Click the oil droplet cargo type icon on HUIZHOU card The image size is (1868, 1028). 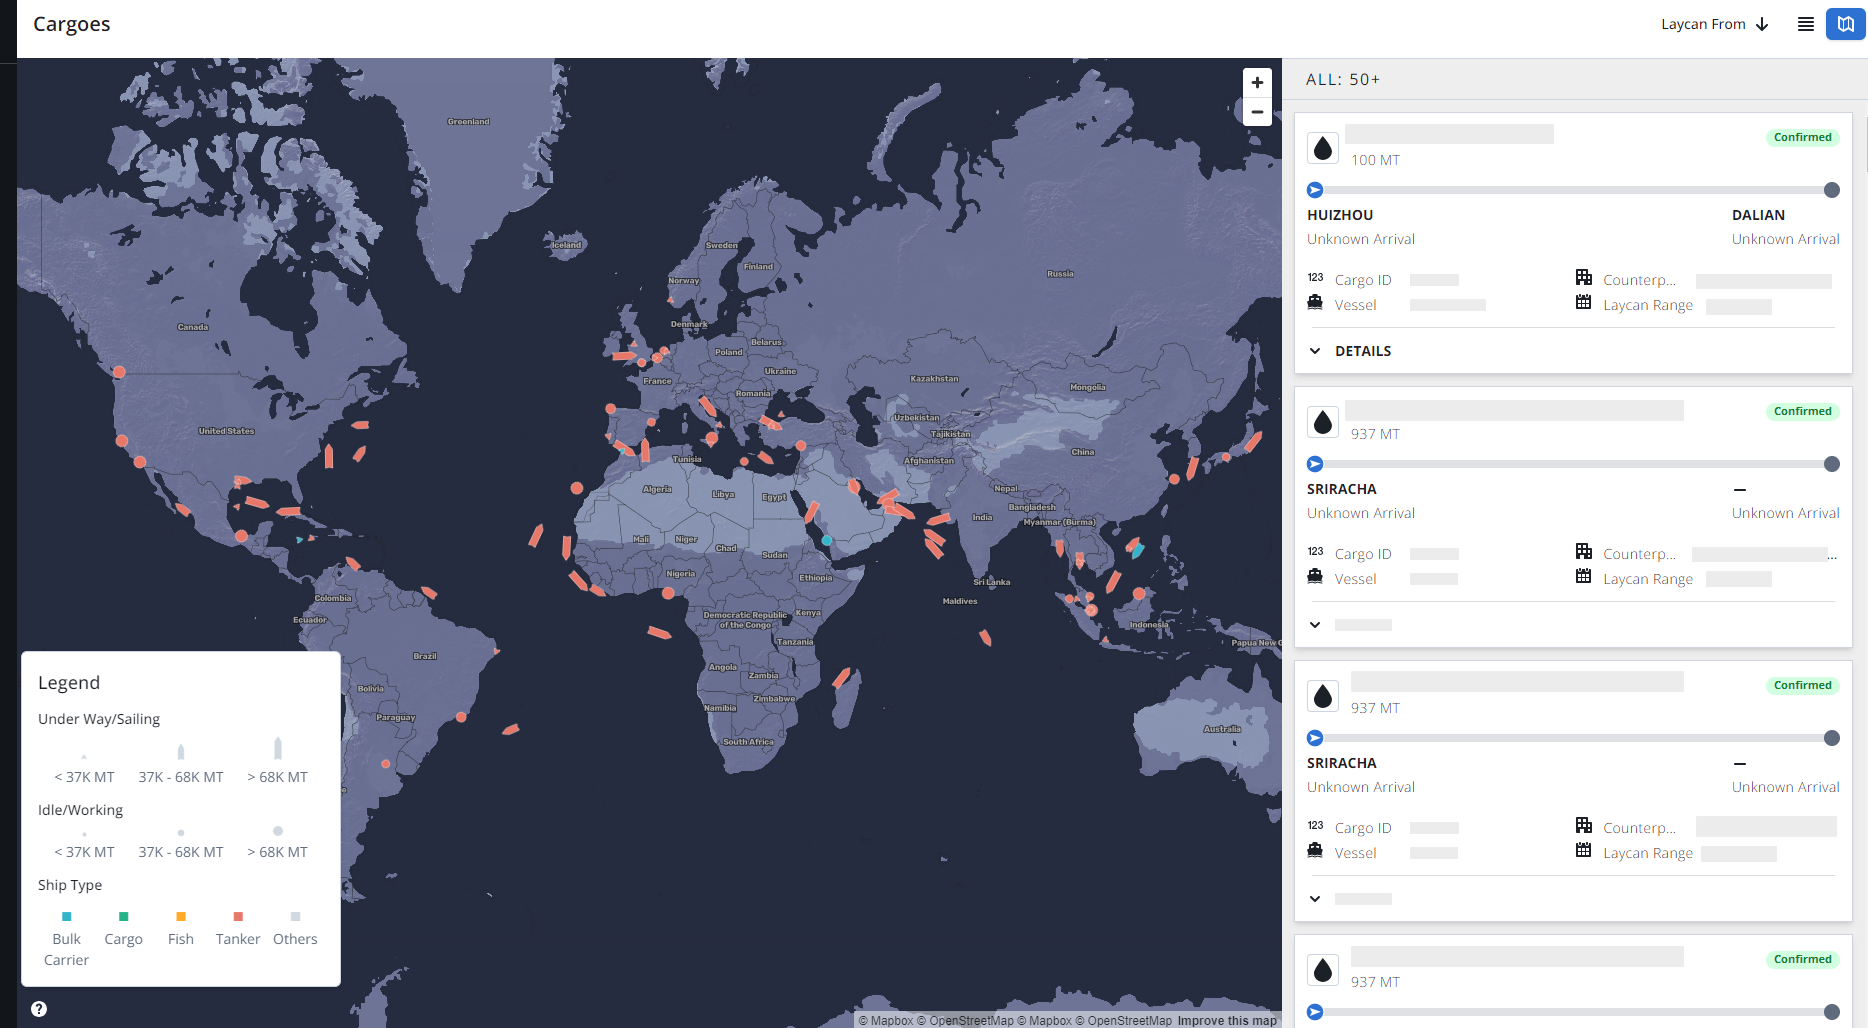pos(1323,148)
